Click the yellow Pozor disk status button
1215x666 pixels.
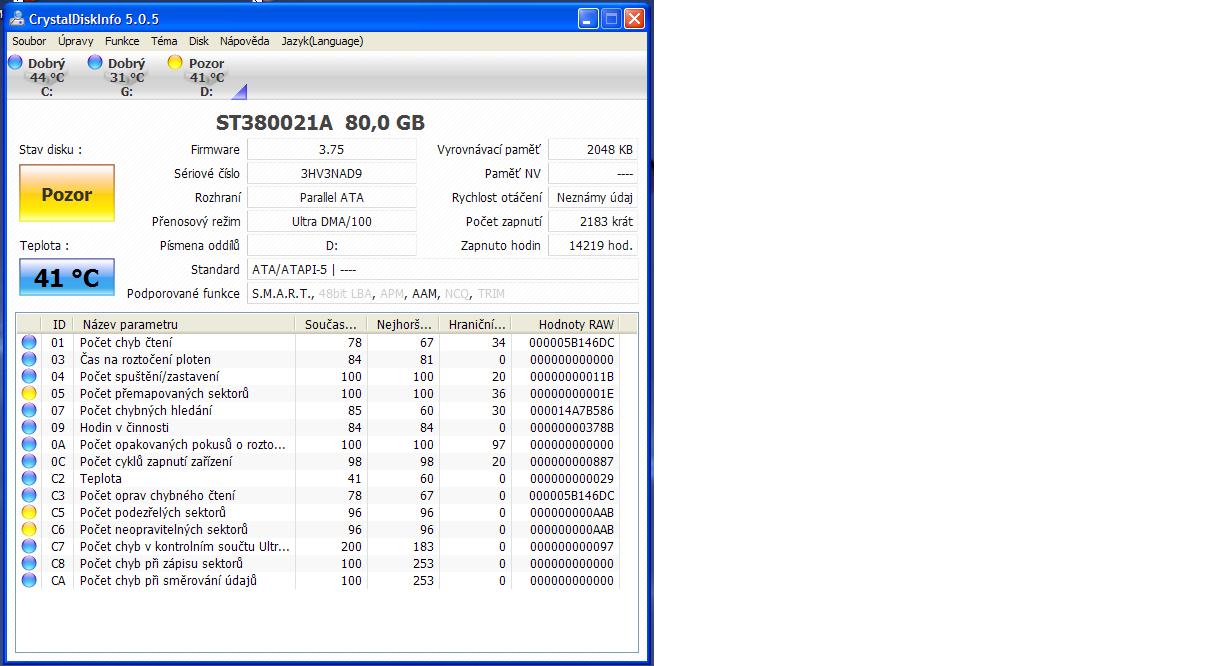pos(67,194)
